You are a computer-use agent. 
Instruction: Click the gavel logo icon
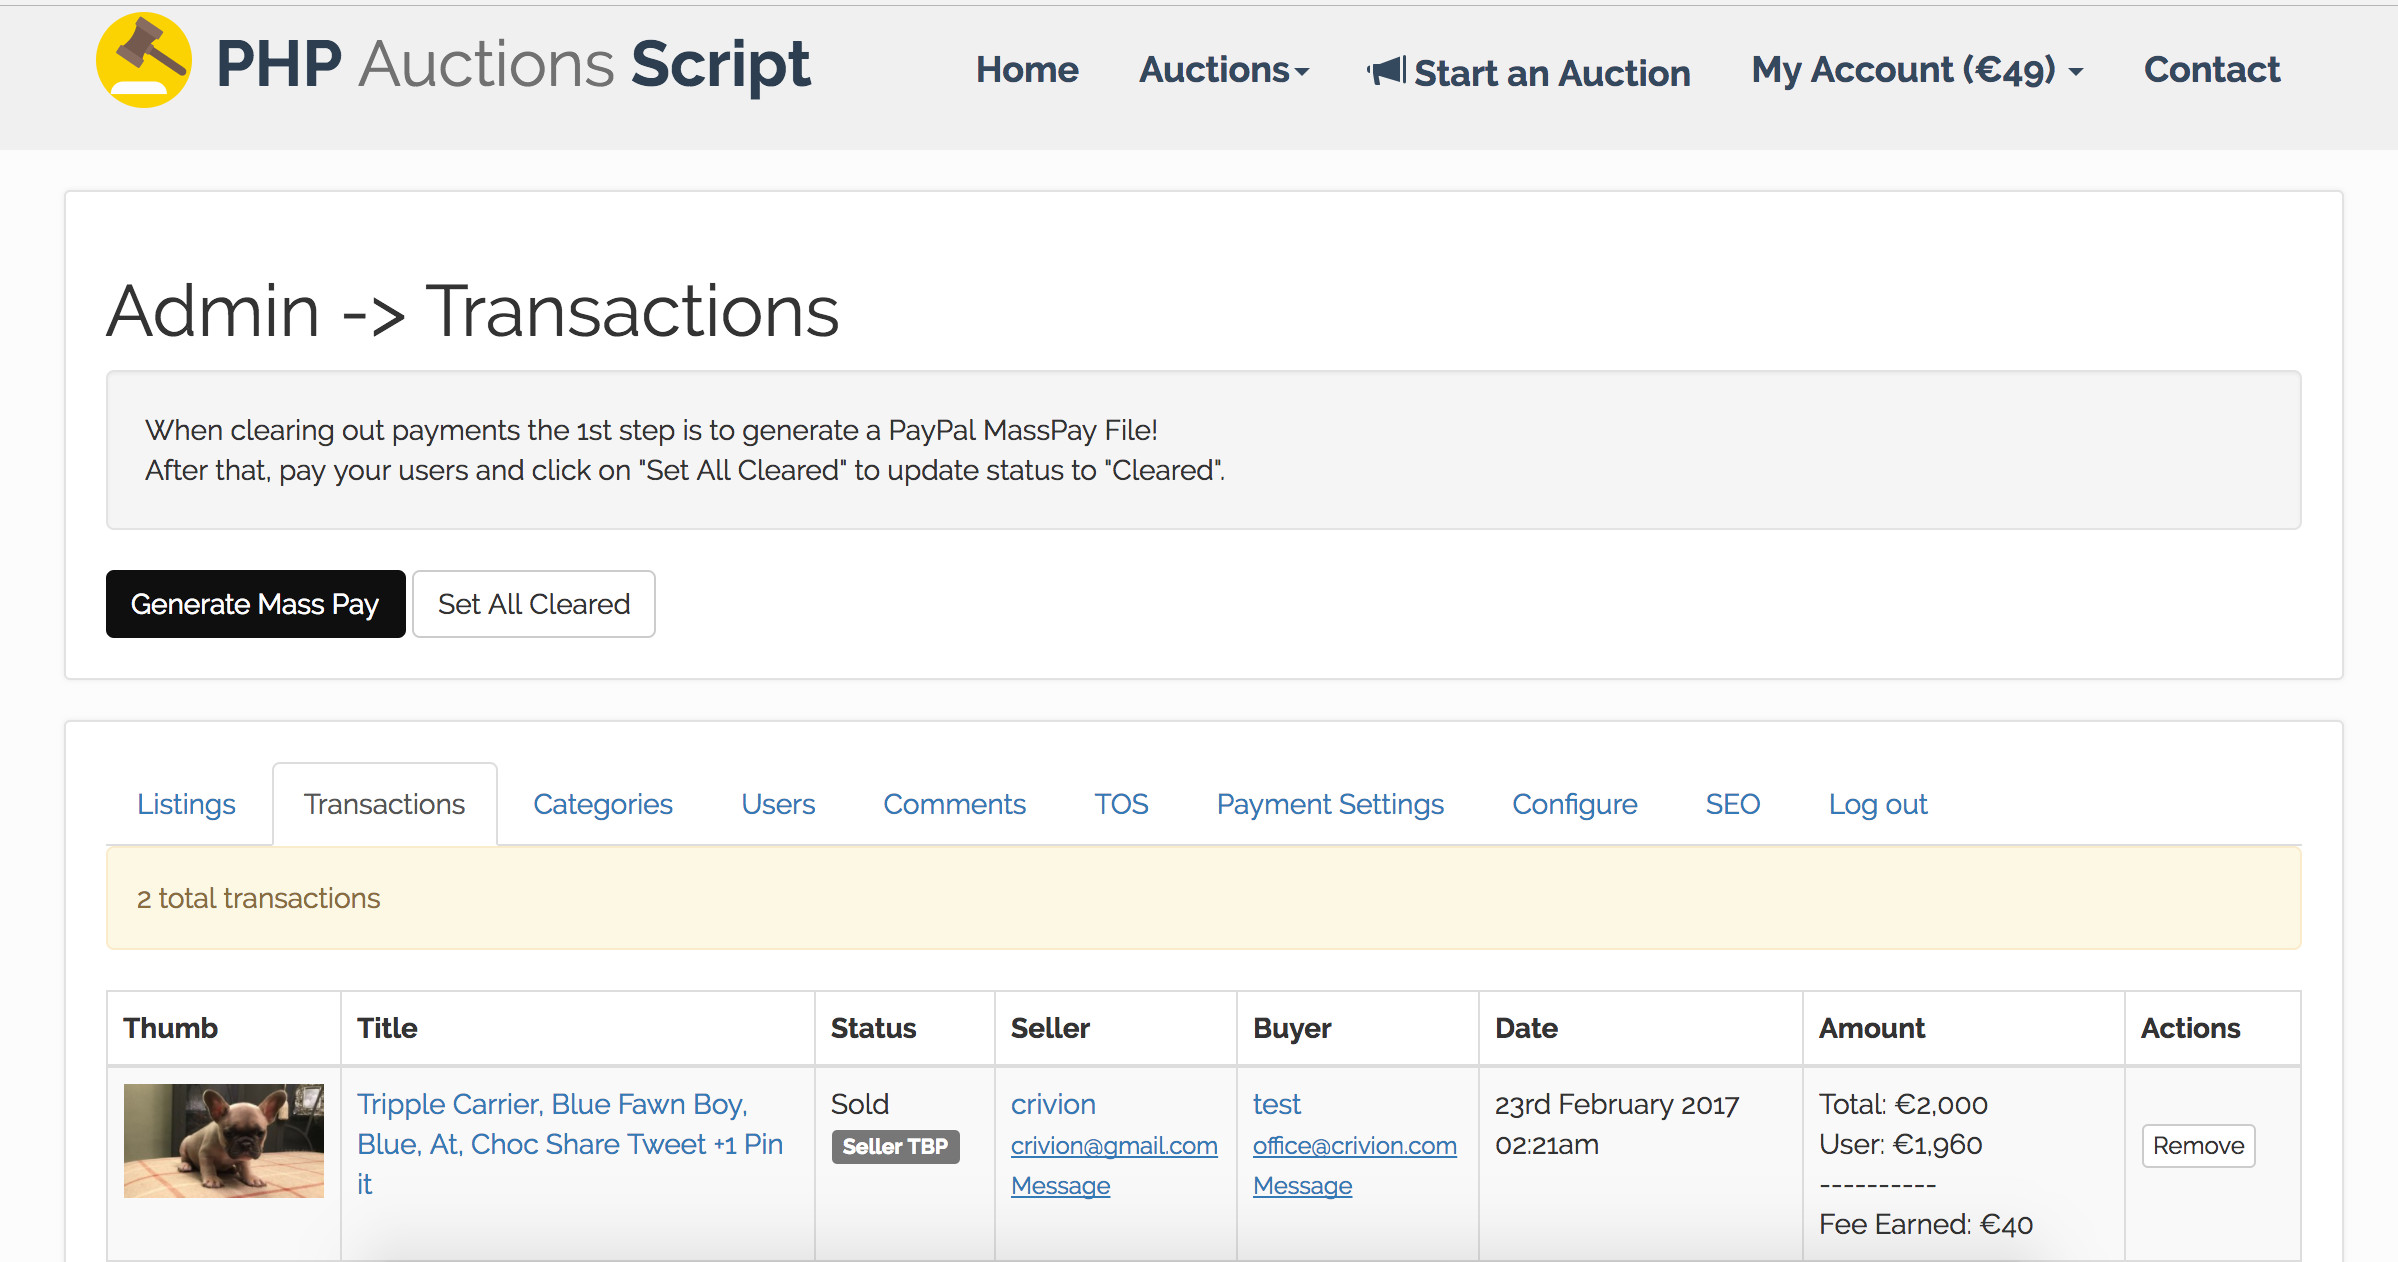pos(144,62)
